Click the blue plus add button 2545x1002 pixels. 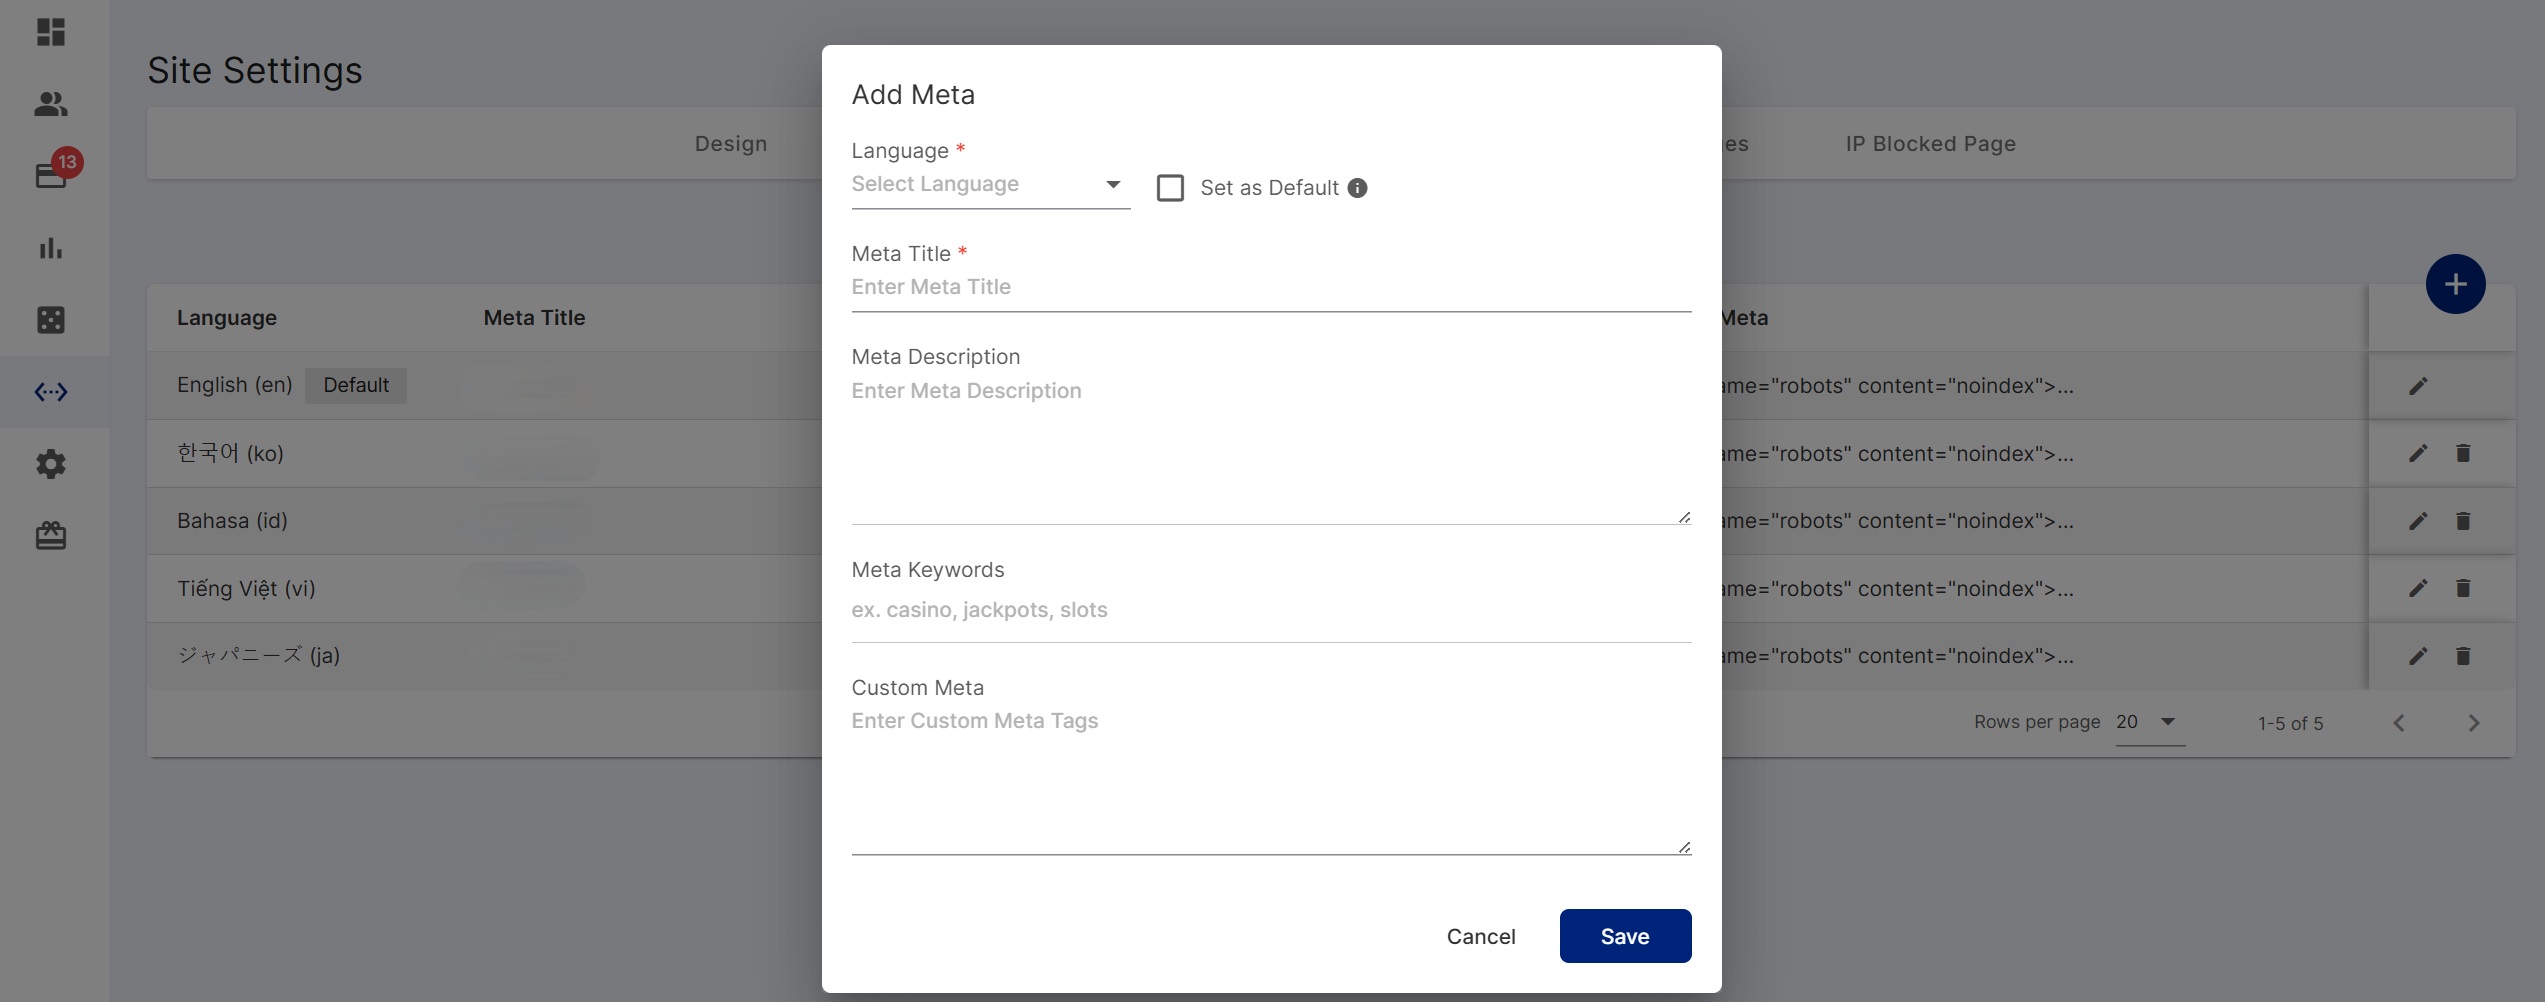pos(2455,284)
